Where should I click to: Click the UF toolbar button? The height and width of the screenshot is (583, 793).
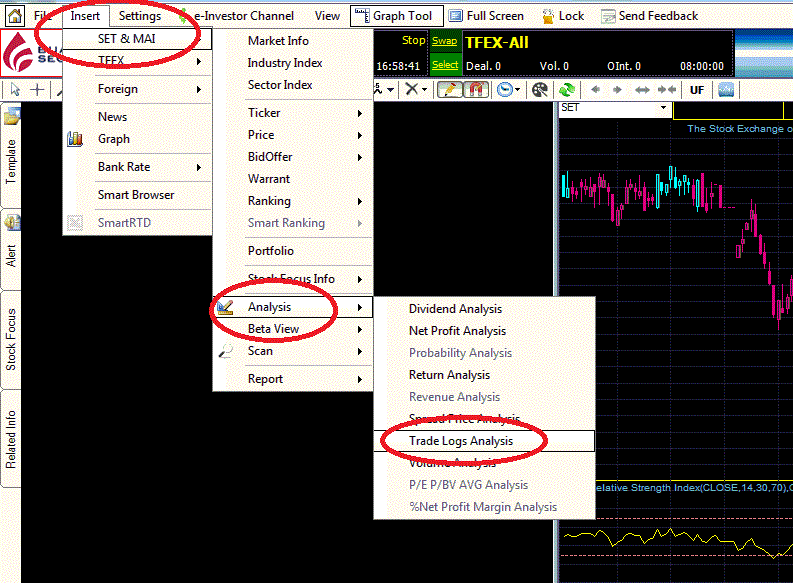tap(696, 90)
